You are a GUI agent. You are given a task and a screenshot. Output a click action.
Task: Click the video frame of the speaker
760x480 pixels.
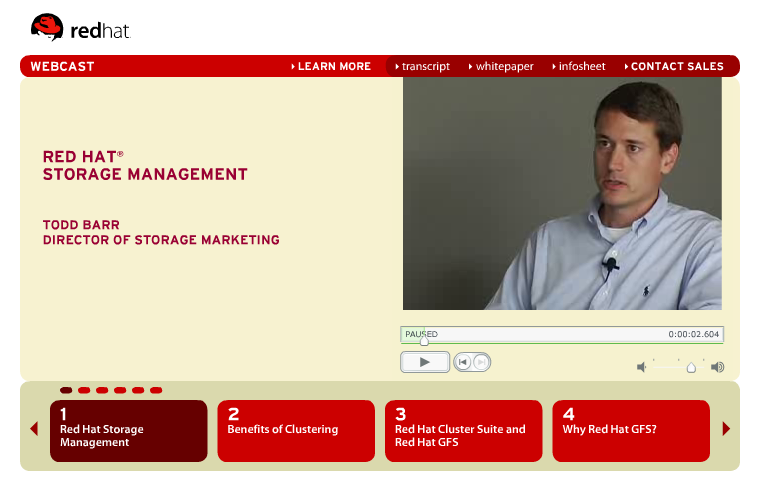(x=562, y=194)
